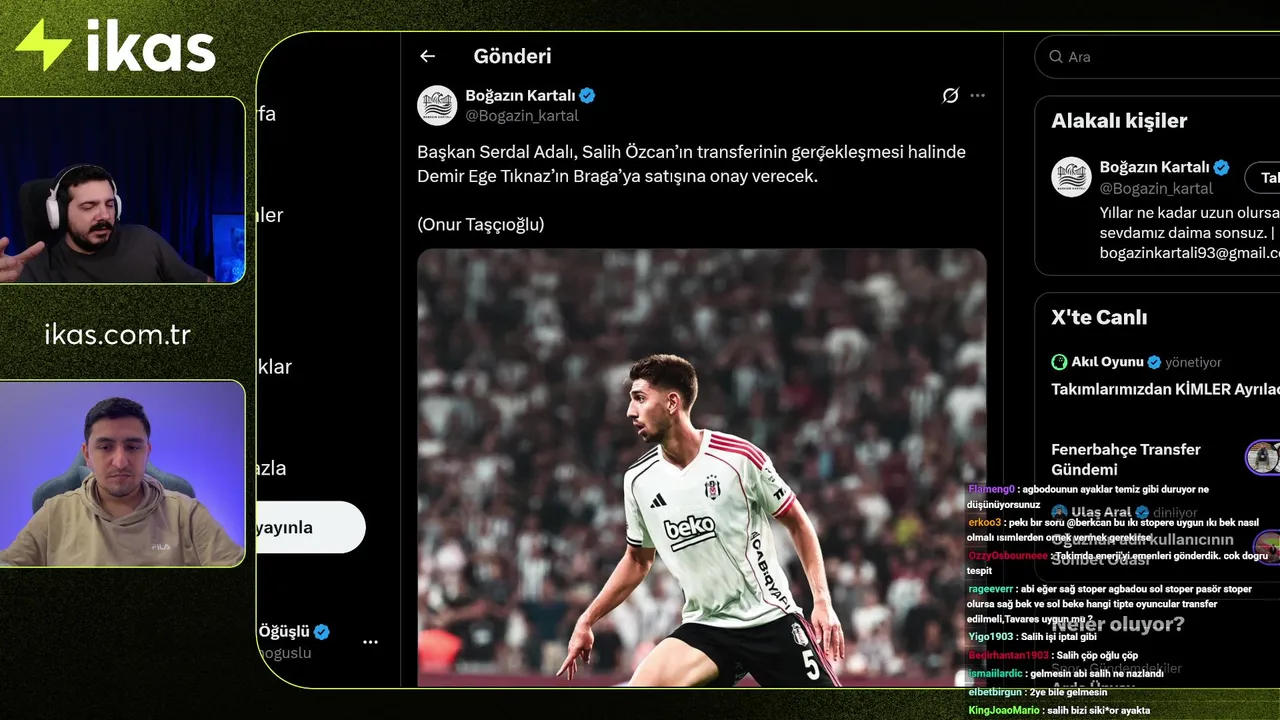Screen dimensions: 1280x720
Task: Open the player photo in the post
Action: (702, 467)
